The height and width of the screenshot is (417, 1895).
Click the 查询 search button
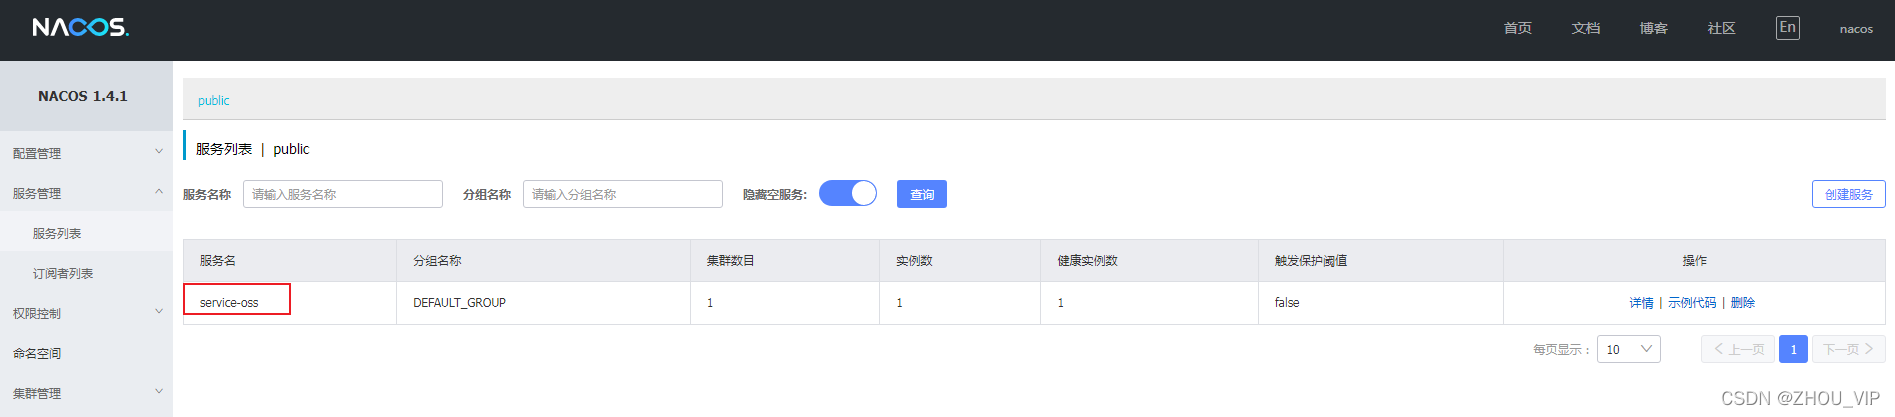pyautogui.click(x=922, y=194)
